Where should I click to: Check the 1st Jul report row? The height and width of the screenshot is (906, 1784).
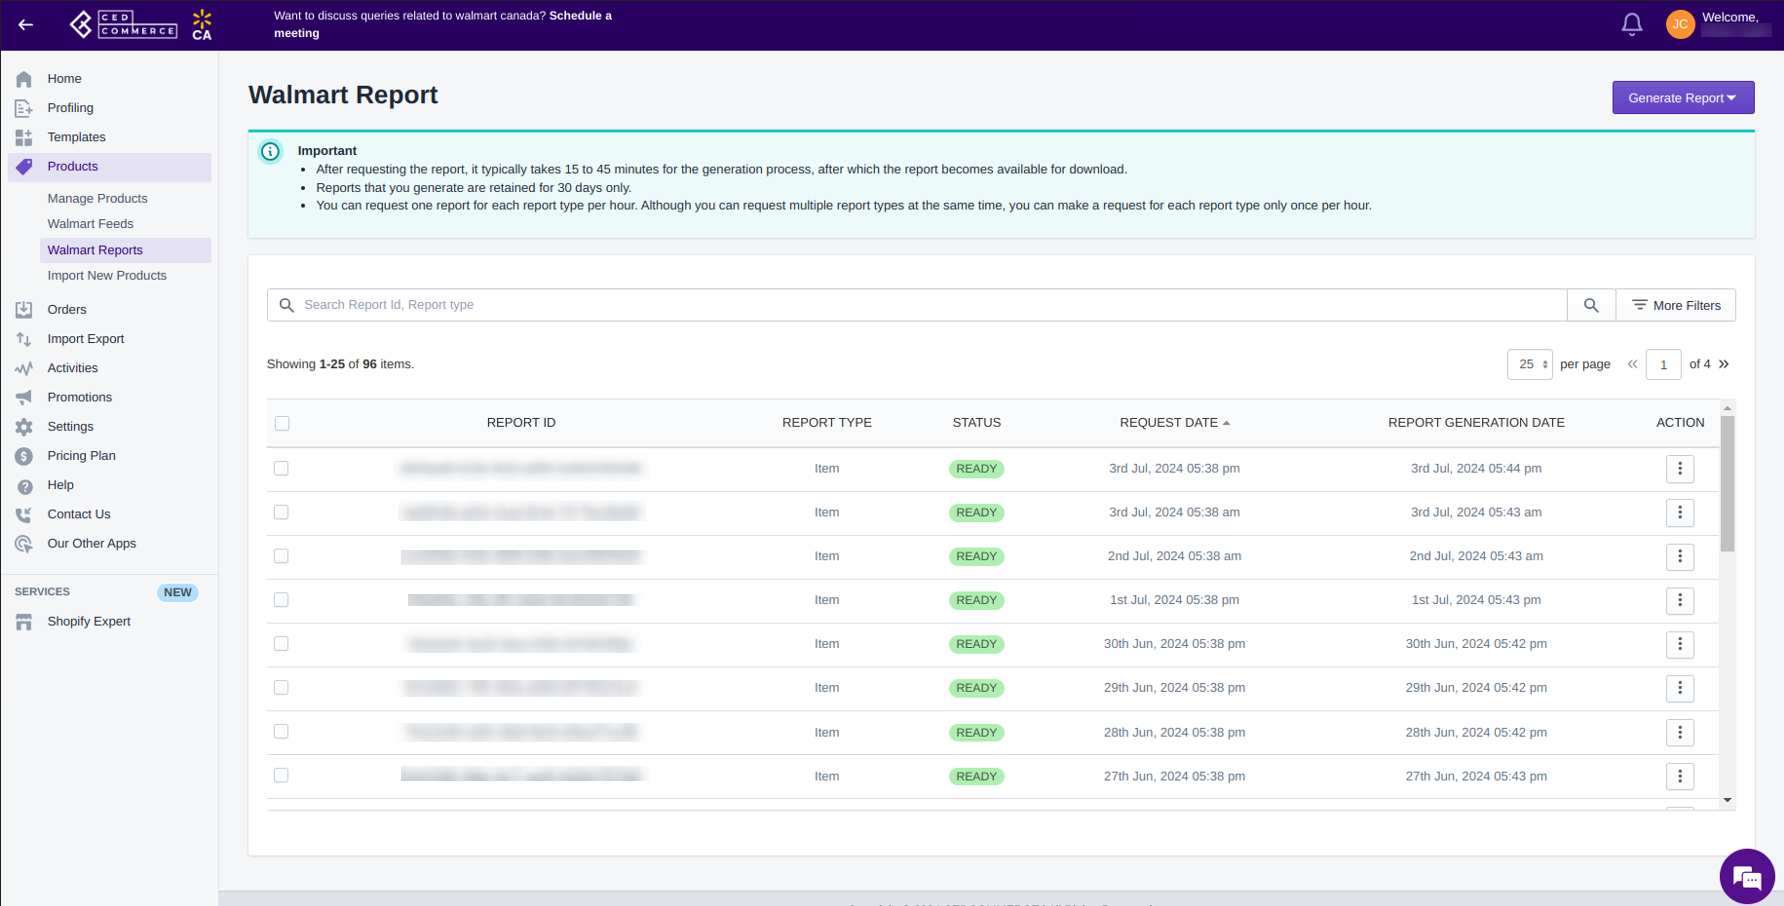(281, 600)
